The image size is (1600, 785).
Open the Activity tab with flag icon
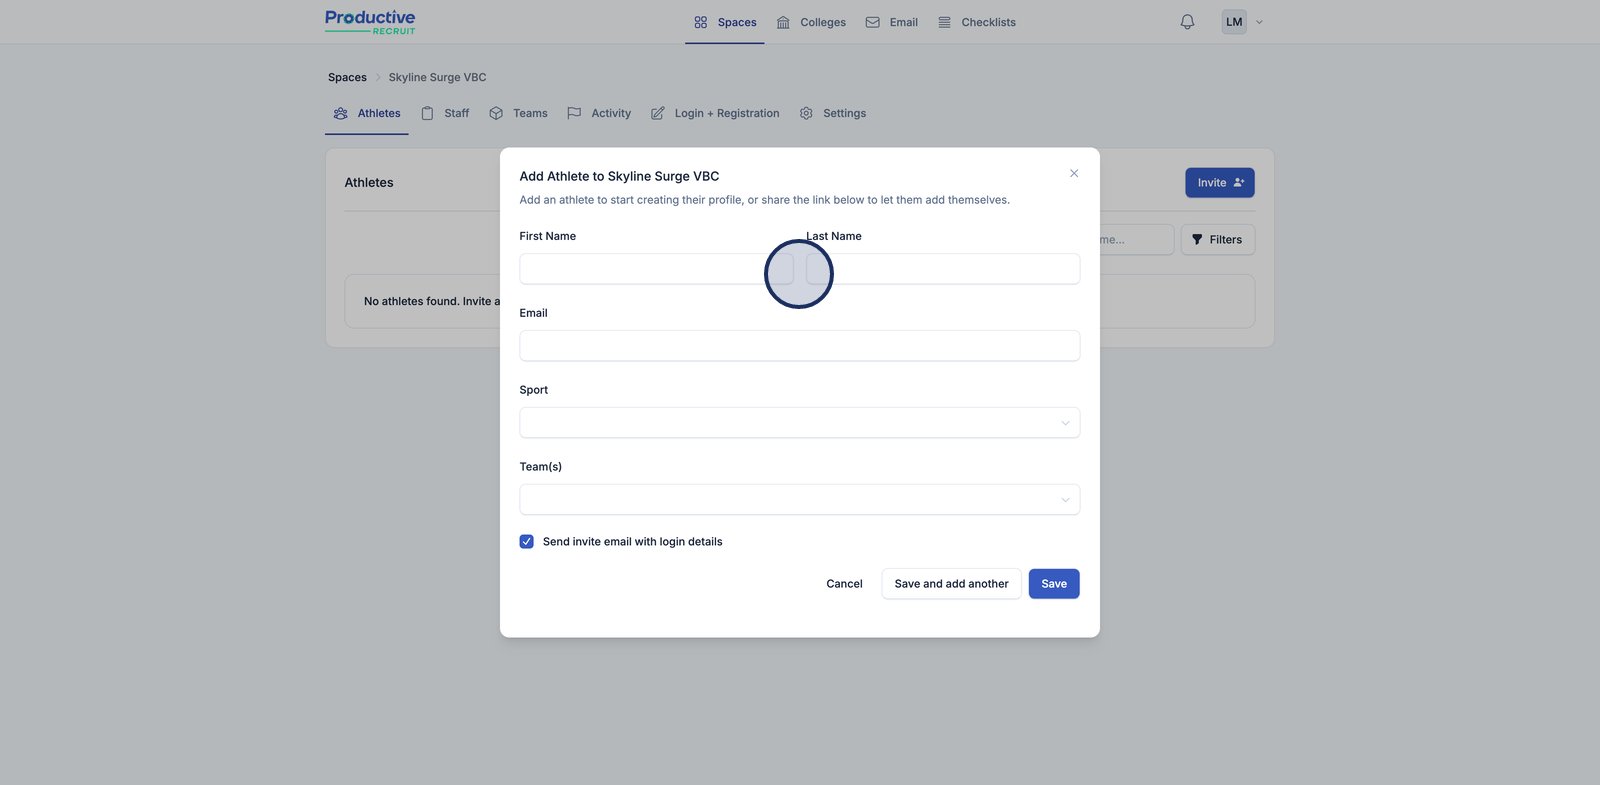coord(599,114)
